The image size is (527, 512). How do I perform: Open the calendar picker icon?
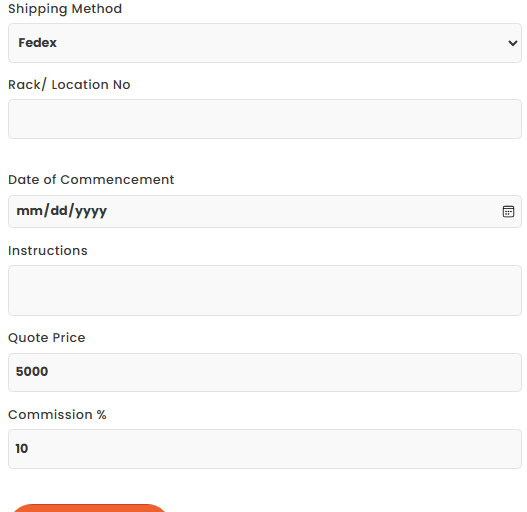pos(508,211)
